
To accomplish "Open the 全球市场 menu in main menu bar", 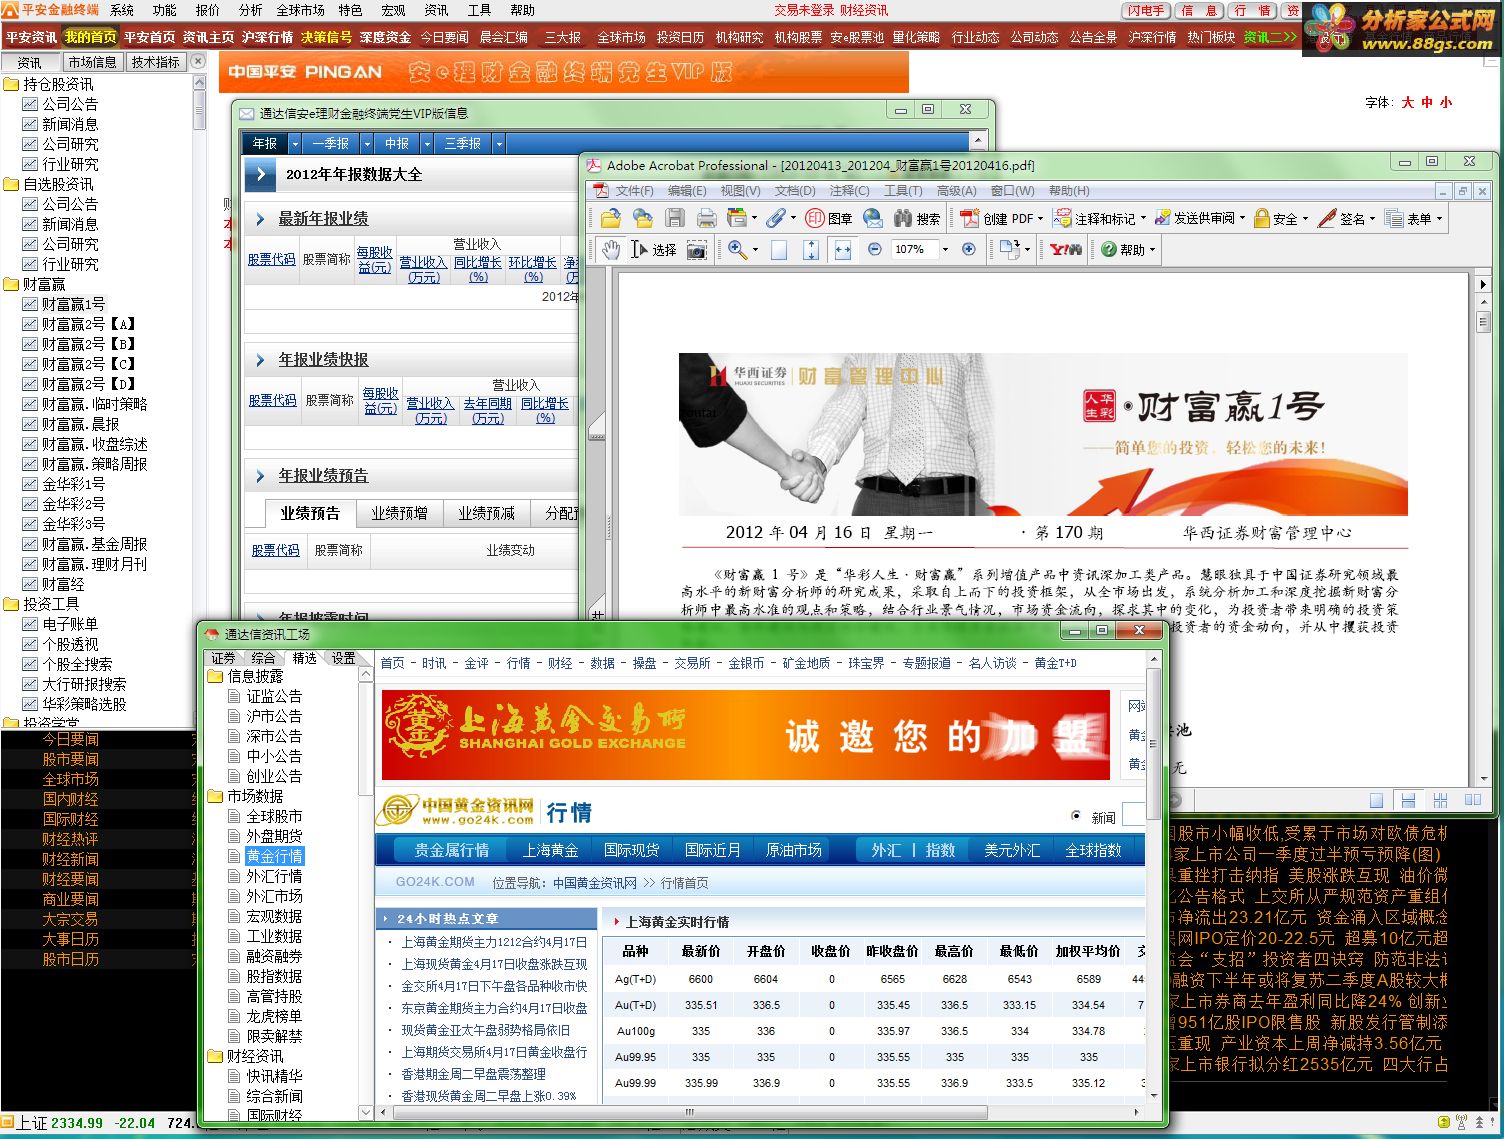I will pos(300,10).
